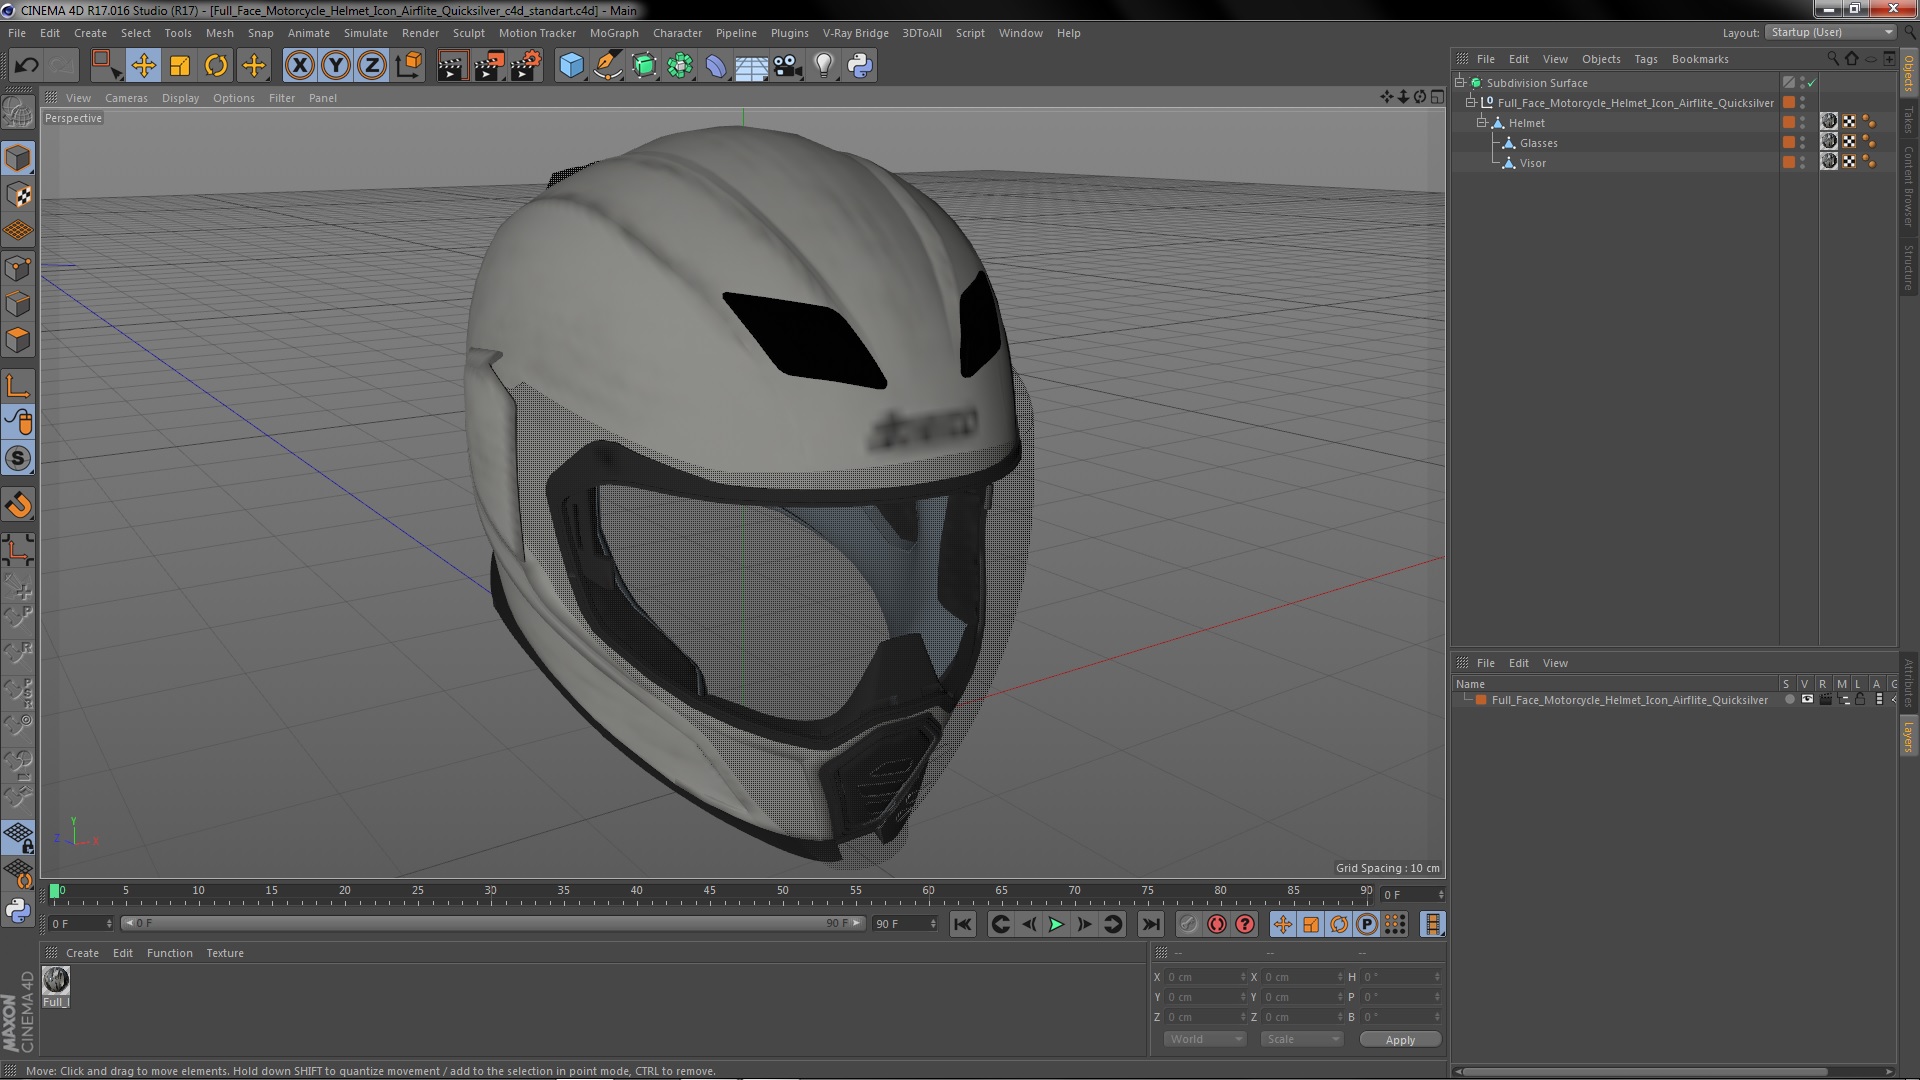The image size is (1920, 1080).
Task: Open the V-Ray Bridge menu
Action: (855, 33)
